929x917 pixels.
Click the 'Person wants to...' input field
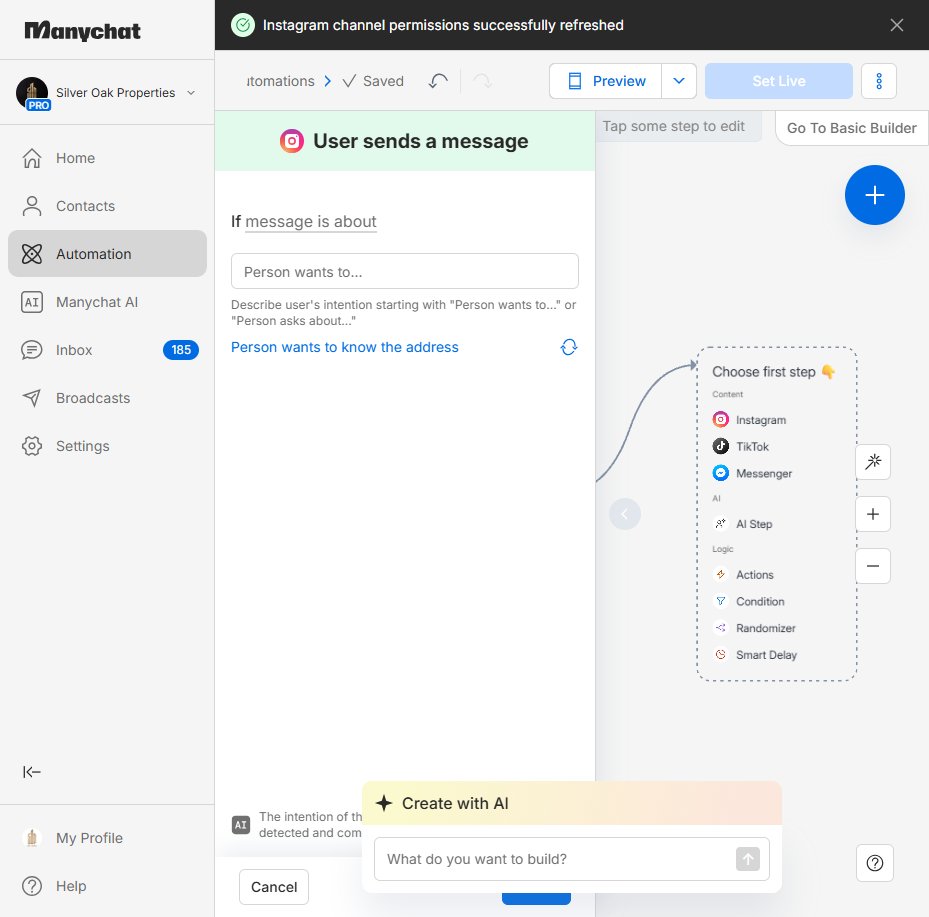pos(405,271)
